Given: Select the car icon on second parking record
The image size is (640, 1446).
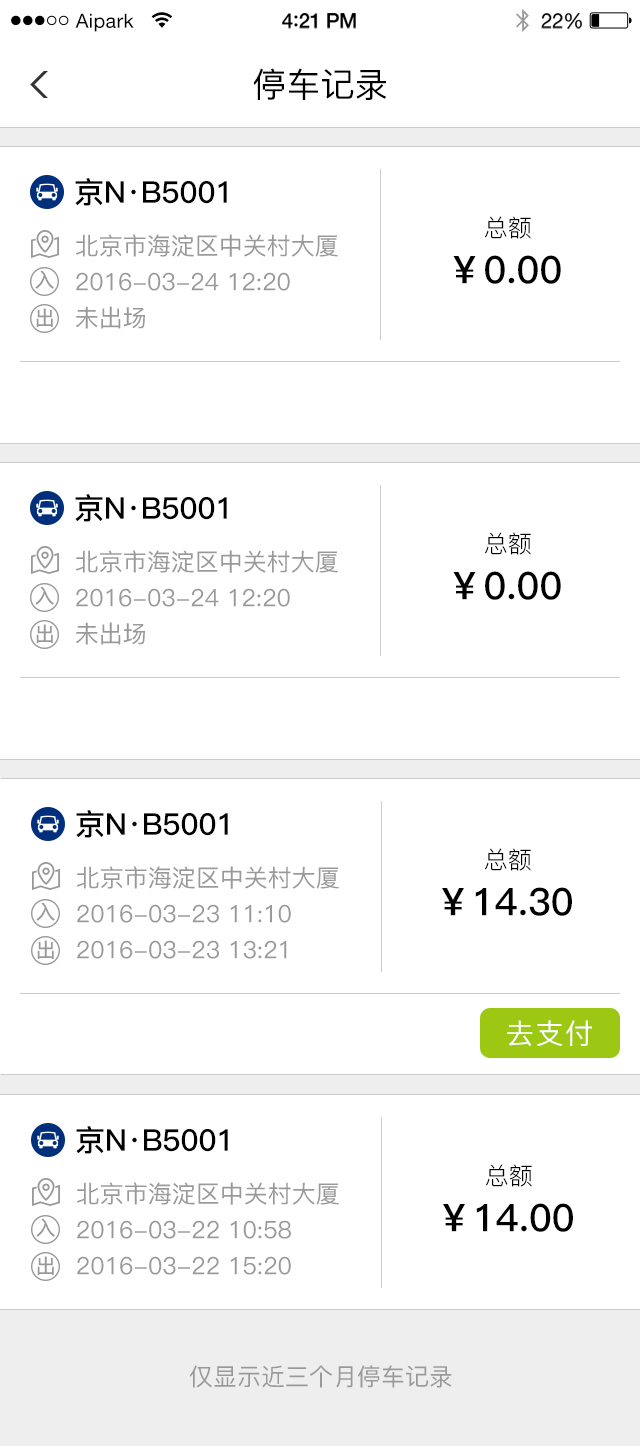Looking at the screenshot, I should pos(44,508).
